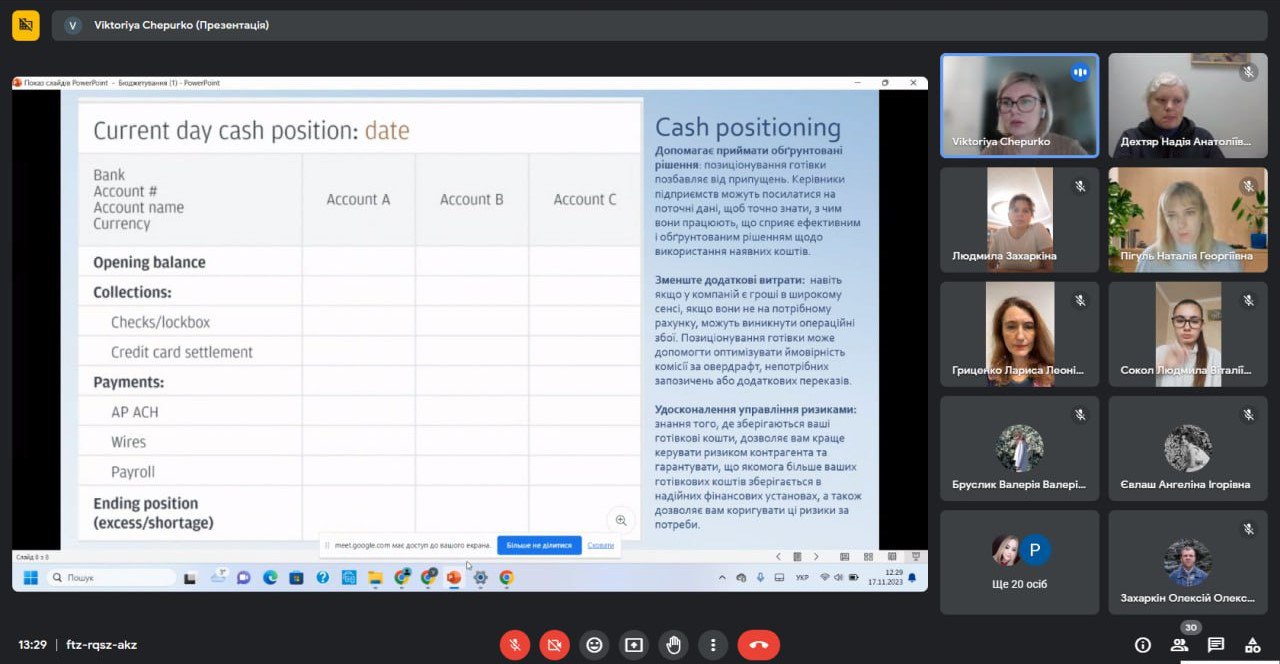
Task: Open the more options three-dot menu
Action: [x=713, y=645]
